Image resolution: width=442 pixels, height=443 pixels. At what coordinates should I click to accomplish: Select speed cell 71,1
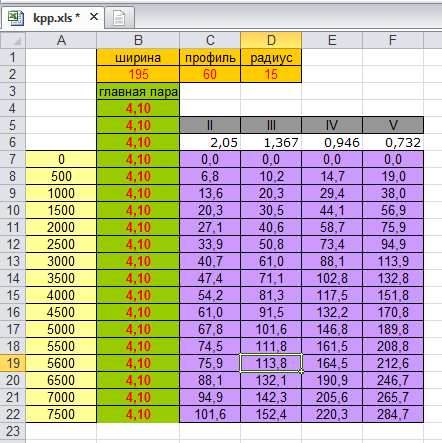click(x=271, y=278)
